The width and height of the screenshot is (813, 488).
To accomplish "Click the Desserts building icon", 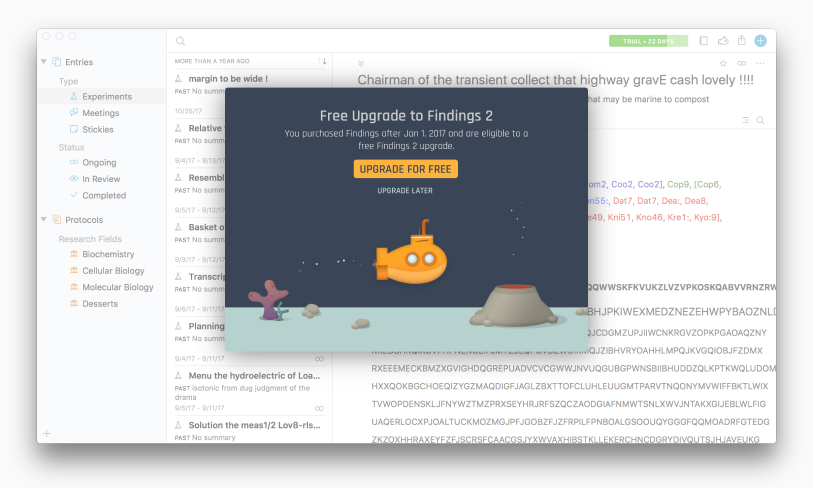I will click(x=74, y=303).
